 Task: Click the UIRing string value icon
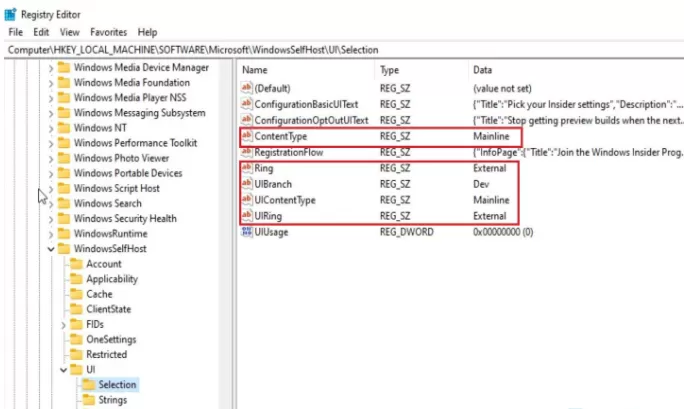tap(247, 216)
